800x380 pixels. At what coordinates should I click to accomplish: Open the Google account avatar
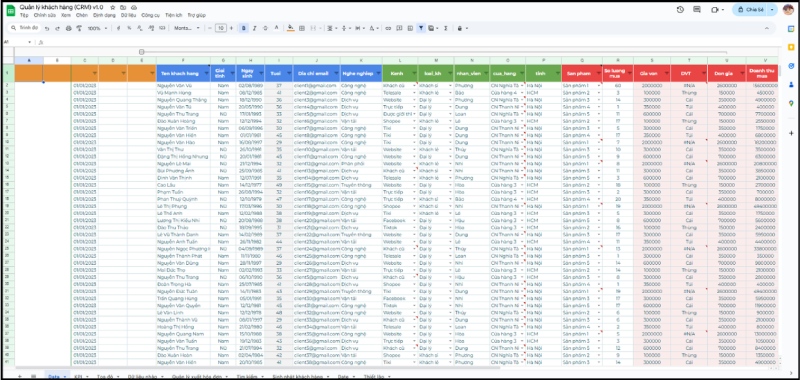coord(788,10)
